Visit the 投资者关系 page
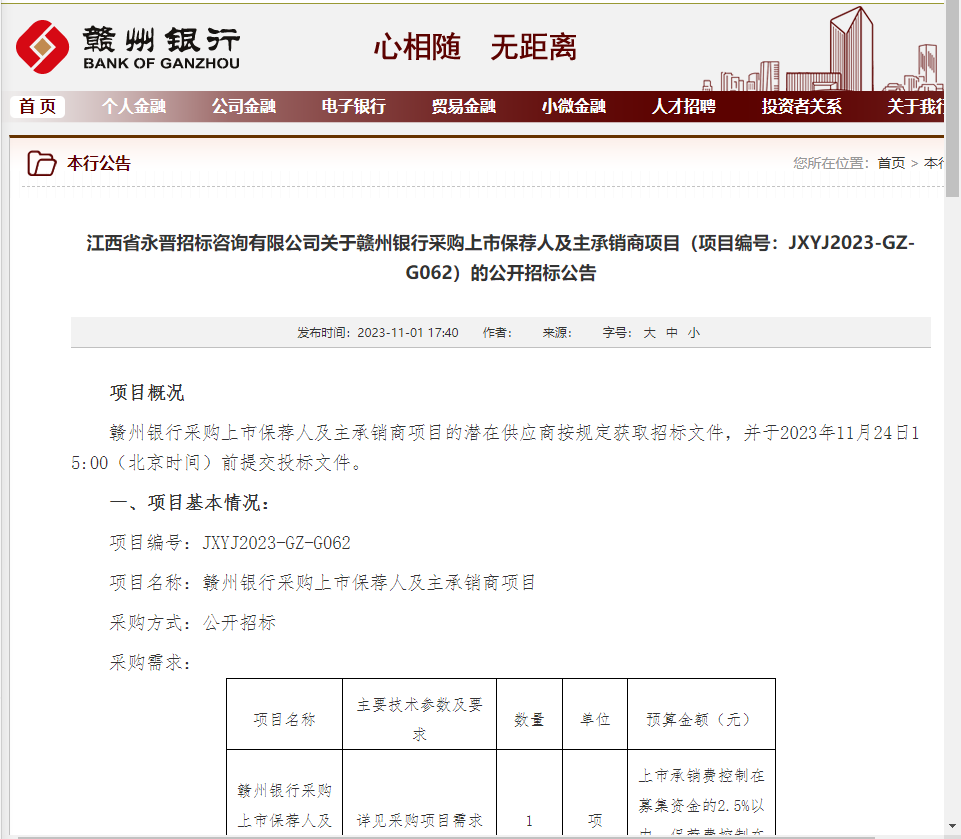 pos(800,108)
